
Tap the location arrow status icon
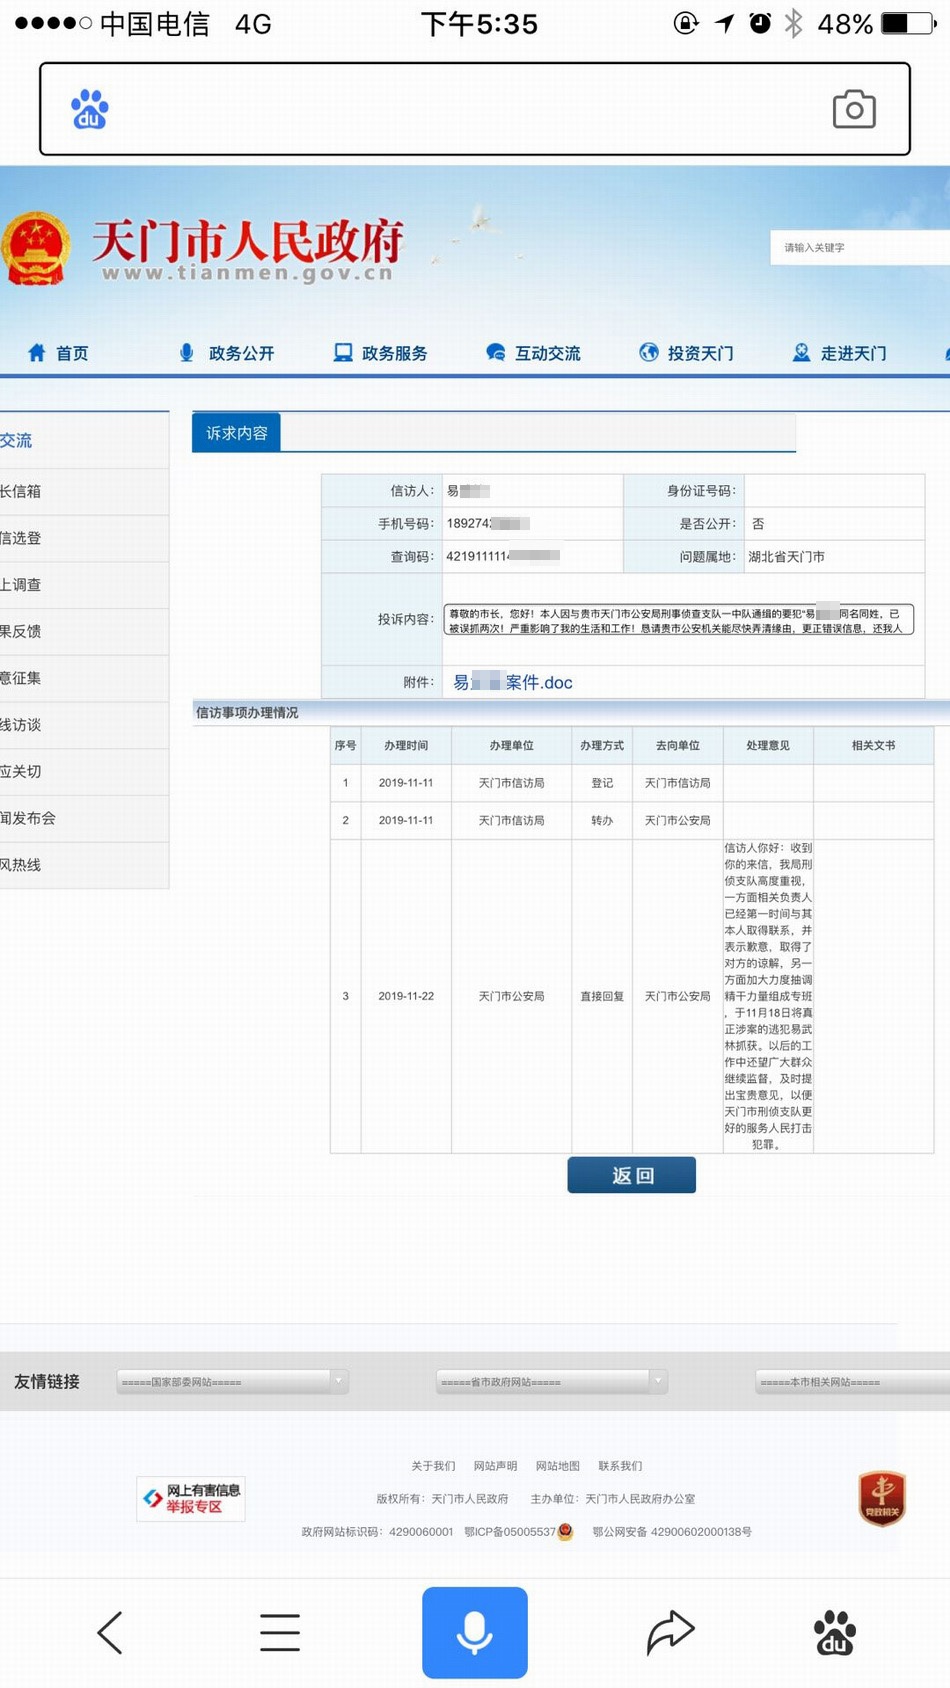pyautogui.click(x=725, y=23)
